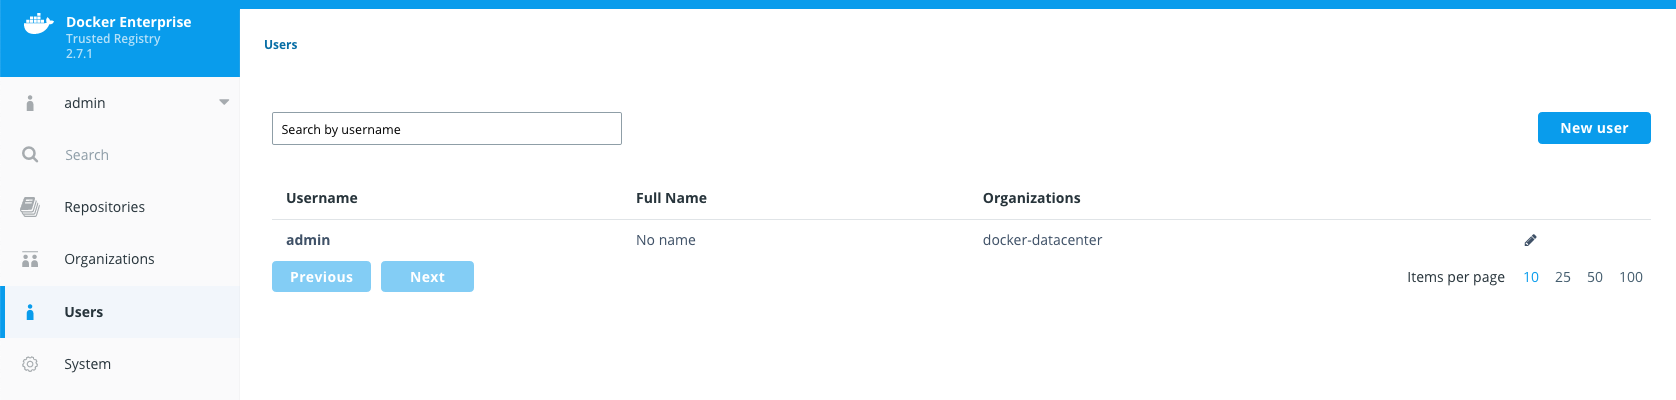
Task: Click the Next page button
Action: (x=427, y=277)
